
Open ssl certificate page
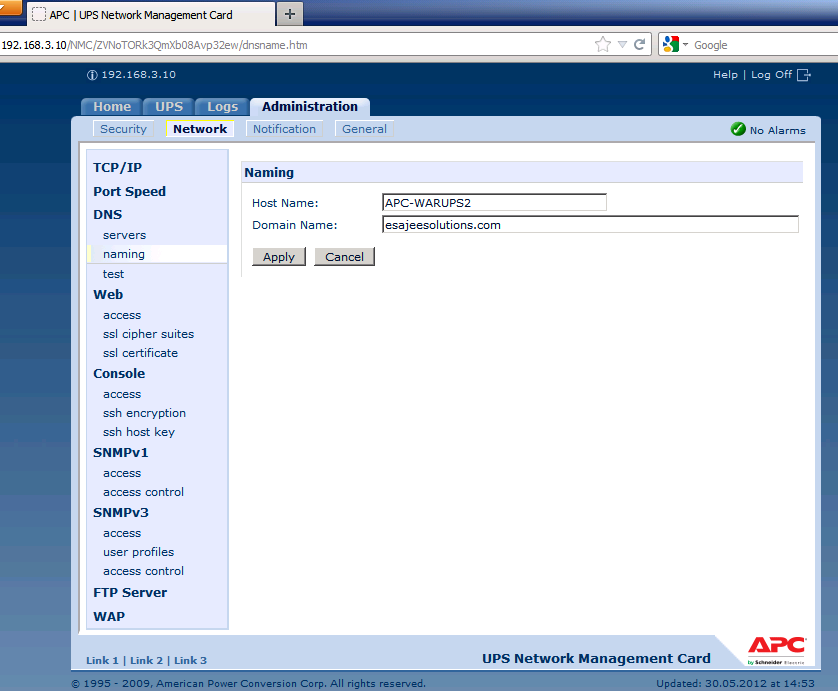pos(141,353)
